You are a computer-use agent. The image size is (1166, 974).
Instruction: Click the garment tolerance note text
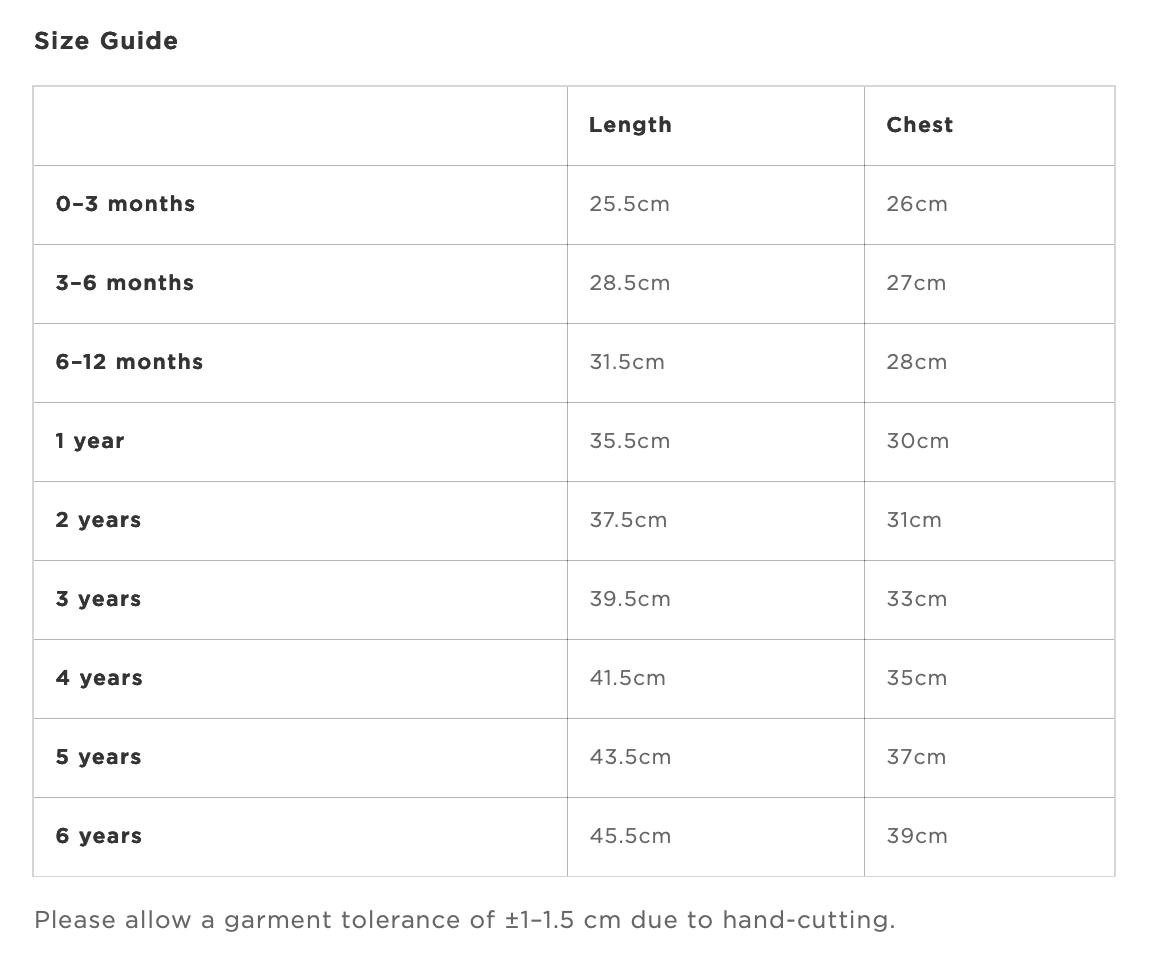coord(465,920)
